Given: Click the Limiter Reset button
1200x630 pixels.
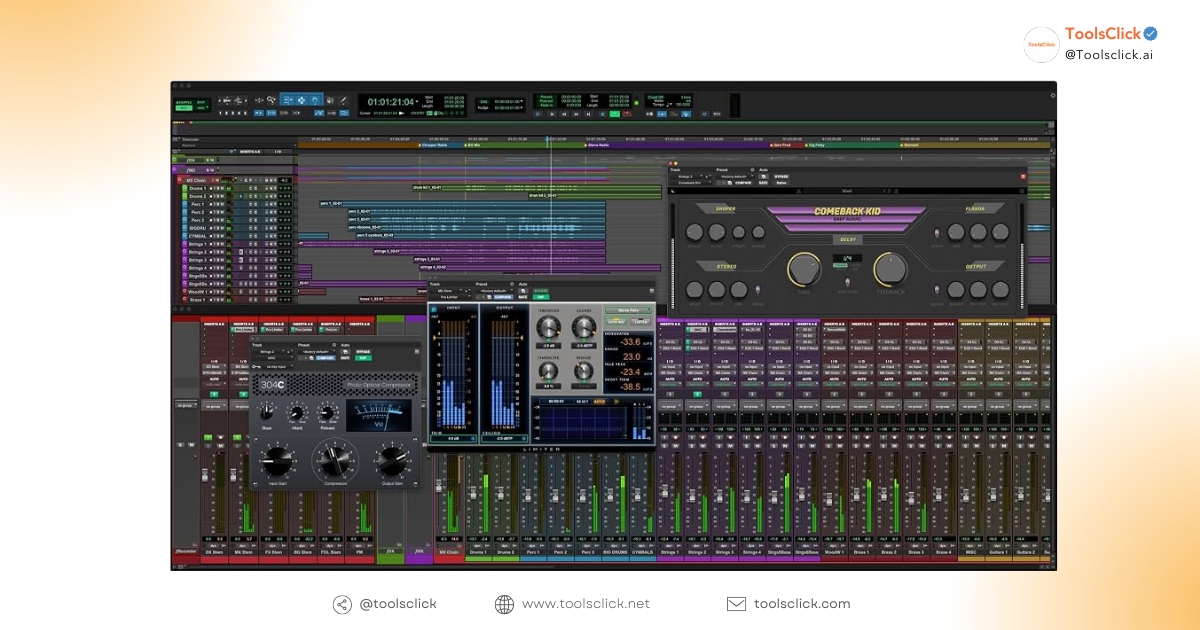Looking at the screenshot, I should (x=582, y=401).
